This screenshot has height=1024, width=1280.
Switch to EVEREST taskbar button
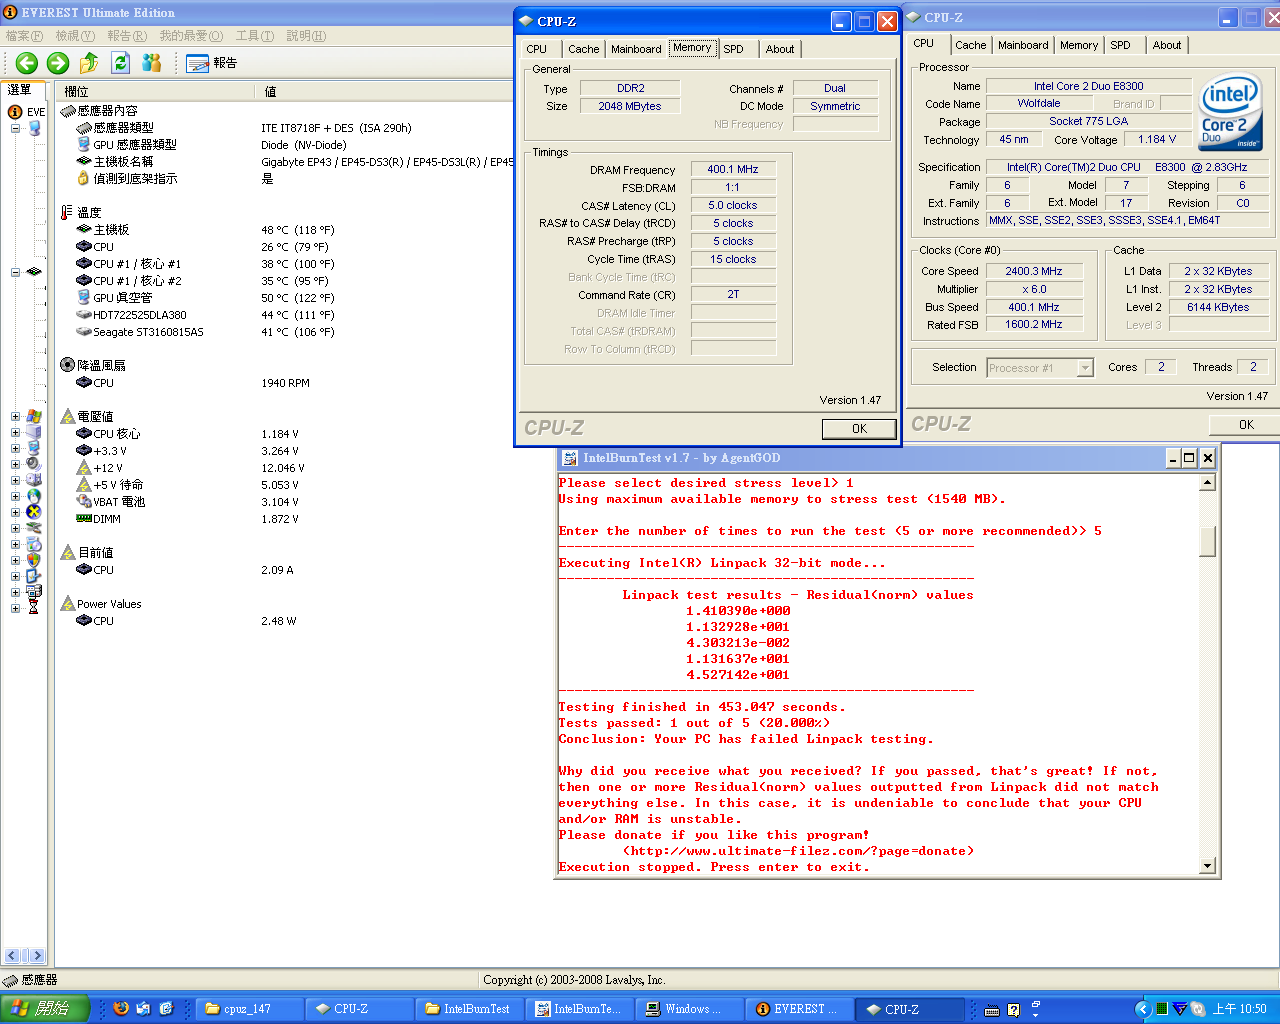click(800, 1009)
